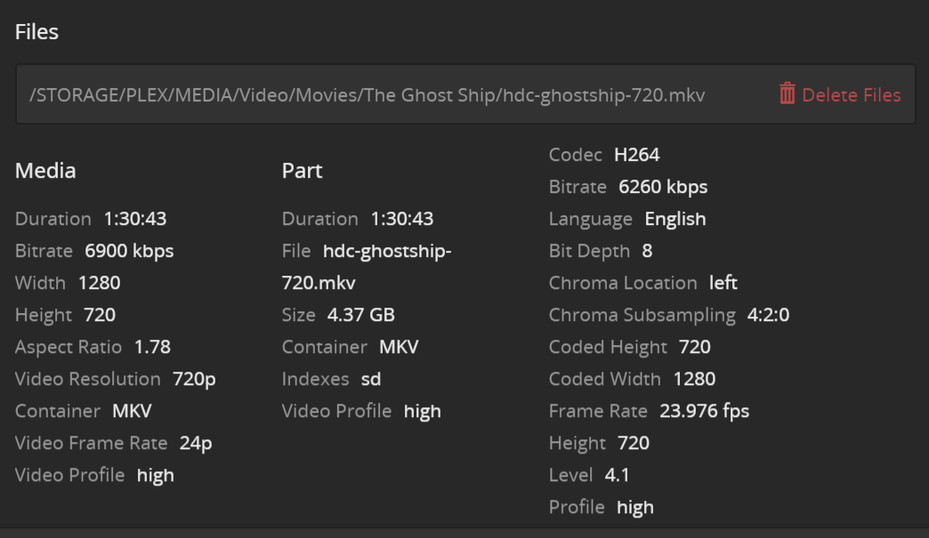Click the hdc-ghostship-720.mkv file path
The image size is (929, 538).
tap(367, 95)
